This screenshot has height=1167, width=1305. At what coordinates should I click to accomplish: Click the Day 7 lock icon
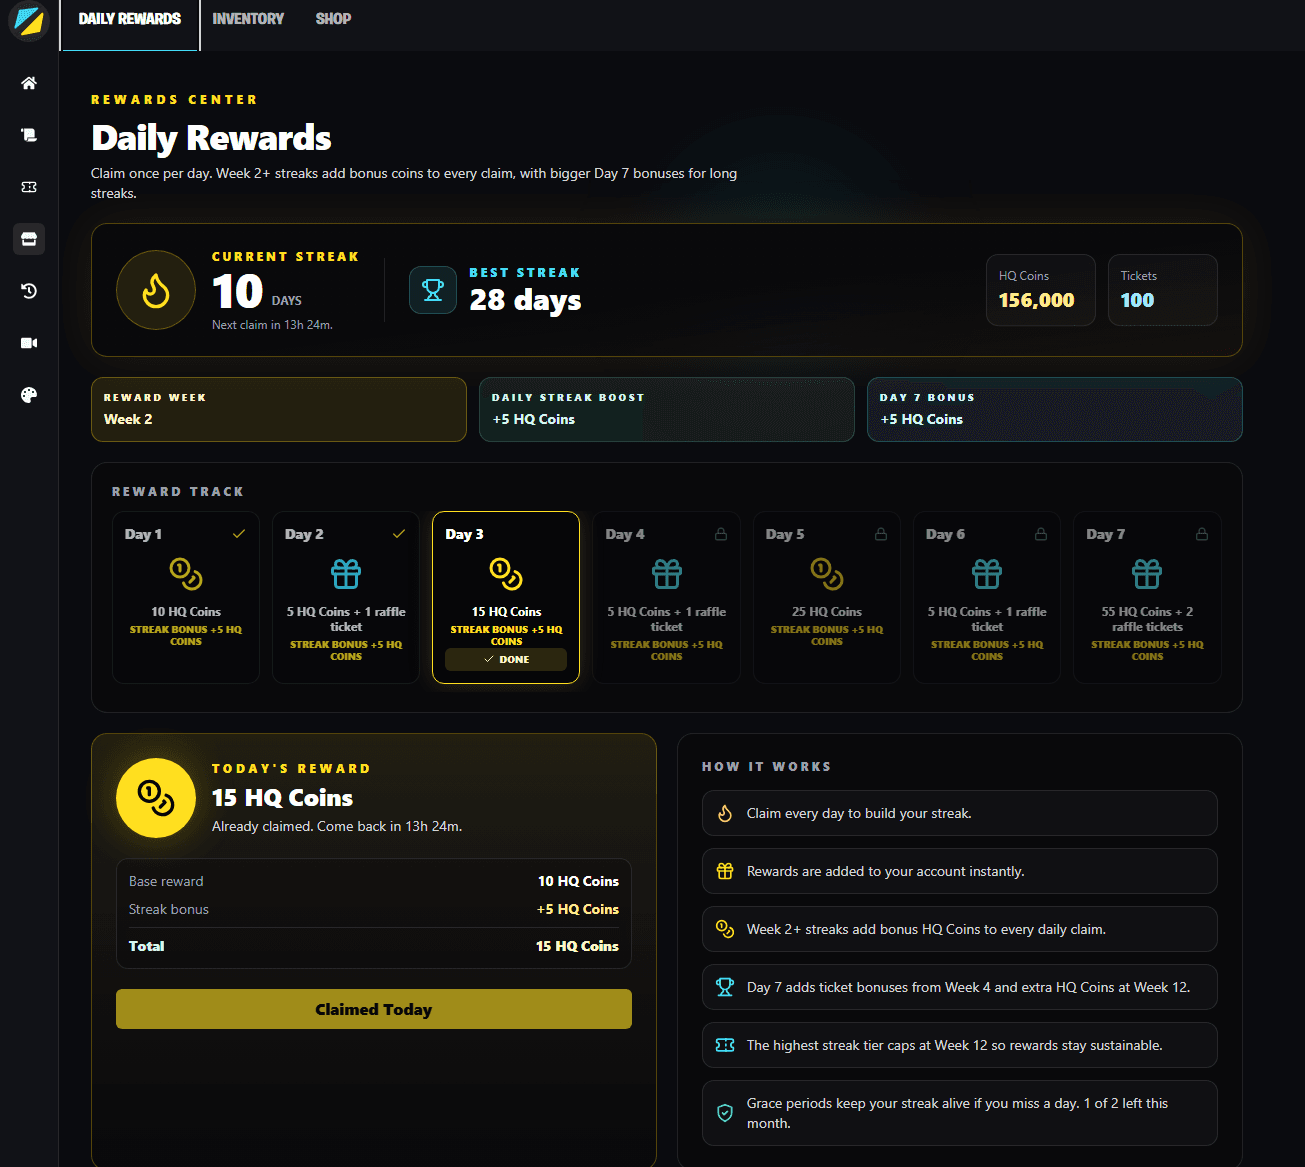(x=1202, y=534)
